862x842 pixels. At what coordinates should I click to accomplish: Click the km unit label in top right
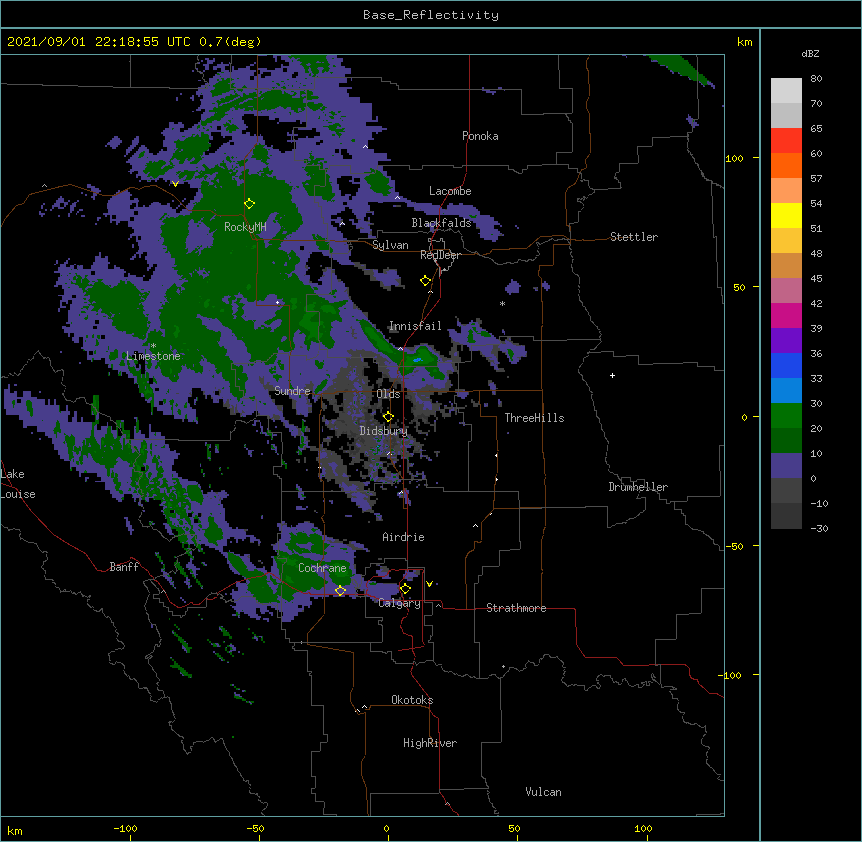(744, 42)
